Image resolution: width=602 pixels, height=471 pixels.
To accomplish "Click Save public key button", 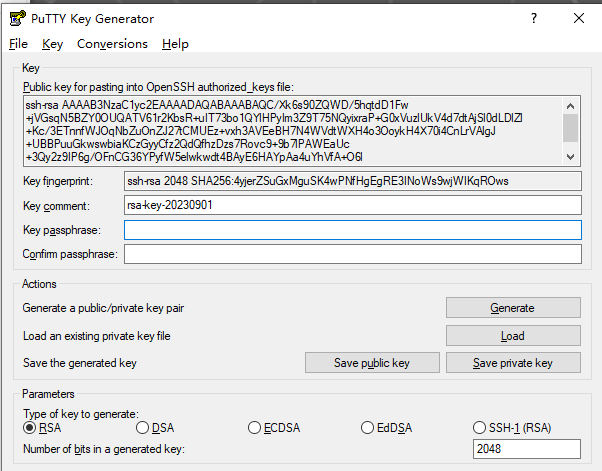I will point(372,362).
